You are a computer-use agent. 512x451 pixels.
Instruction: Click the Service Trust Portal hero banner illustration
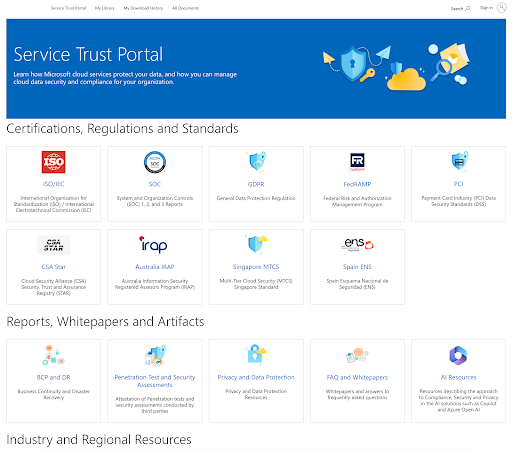pyautogui.click(x=396, y=67)
